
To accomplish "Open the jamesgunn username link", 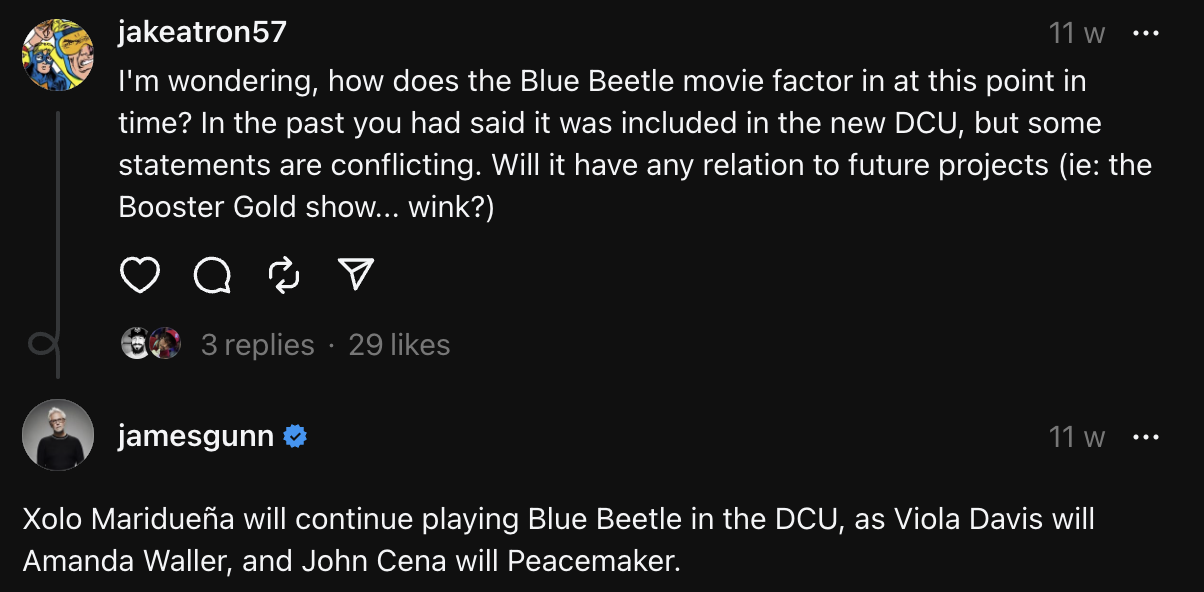I will coord(196,437).
